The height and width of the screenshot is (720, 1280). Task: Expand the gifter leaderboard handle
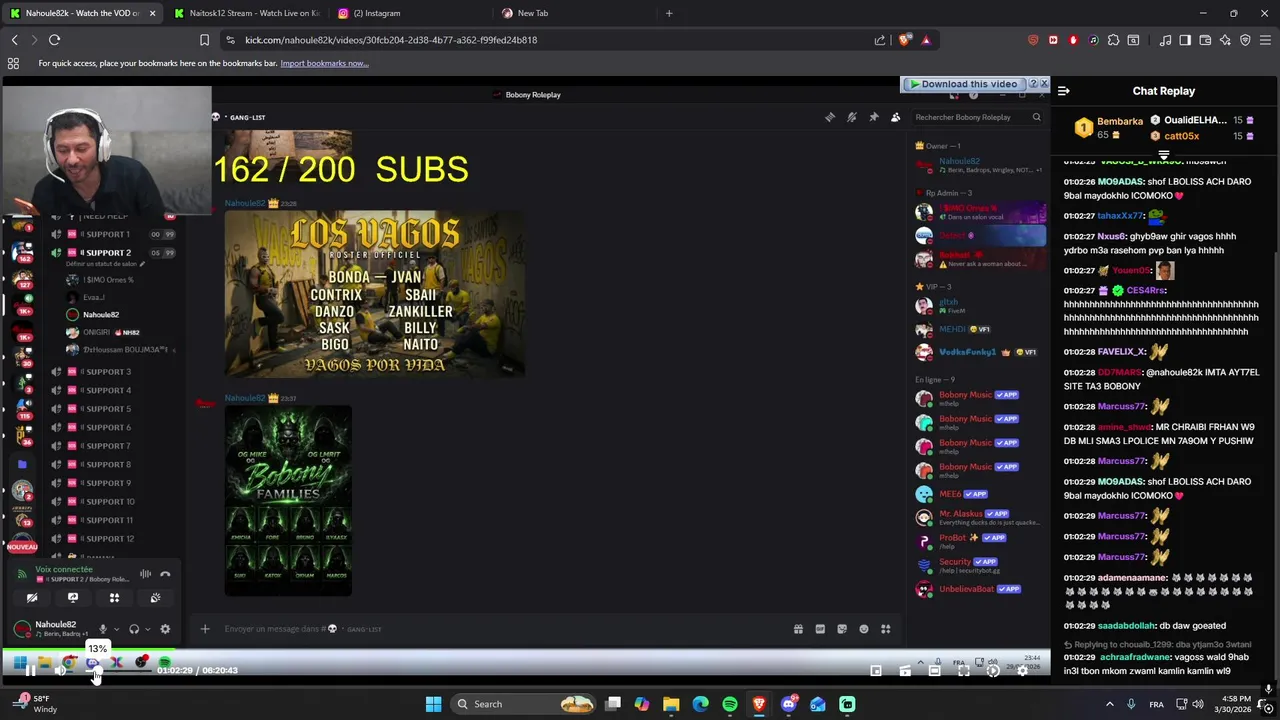[x=1164, y=155]
